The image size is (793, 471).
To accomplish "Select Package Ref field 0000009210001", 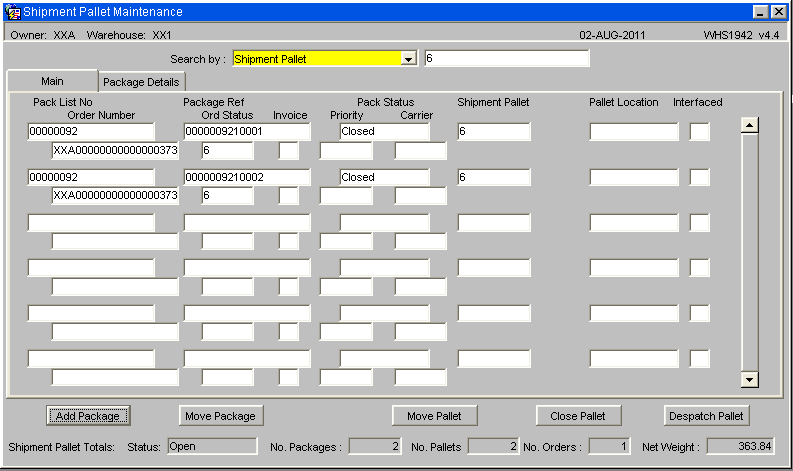I will click(247, 132).
